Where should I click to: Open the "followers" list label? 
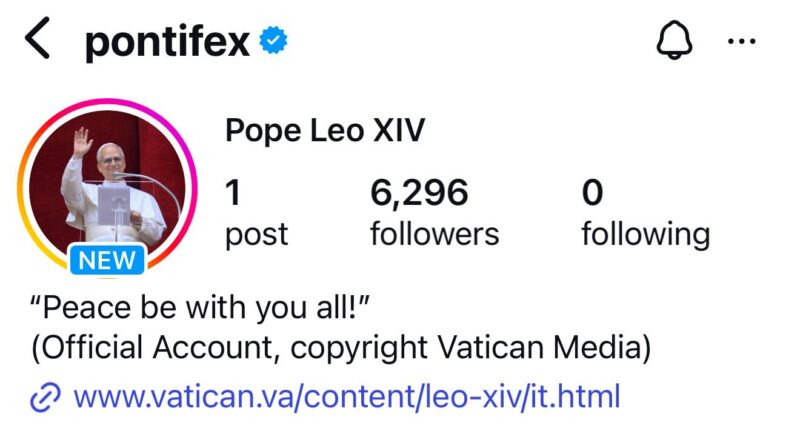tap(434, 234)
